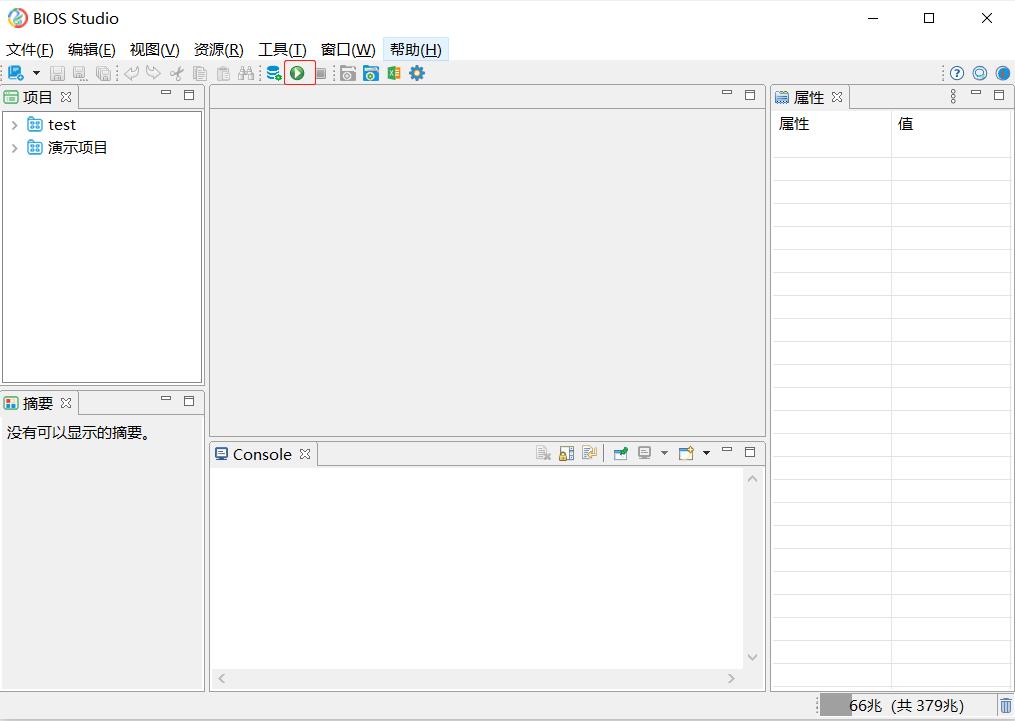
Task: Click the Open Console icon
Action: [x=686, y=453]
